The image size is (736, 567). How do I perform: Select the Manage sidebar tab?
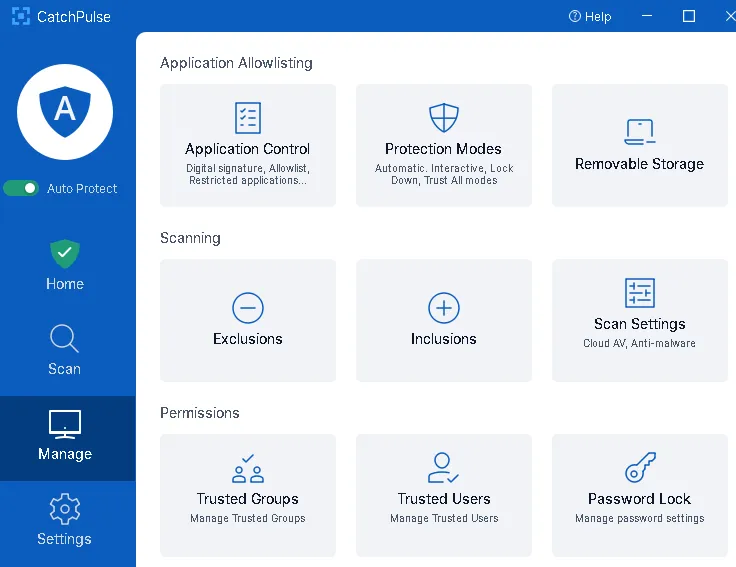[x=65, y=436]
